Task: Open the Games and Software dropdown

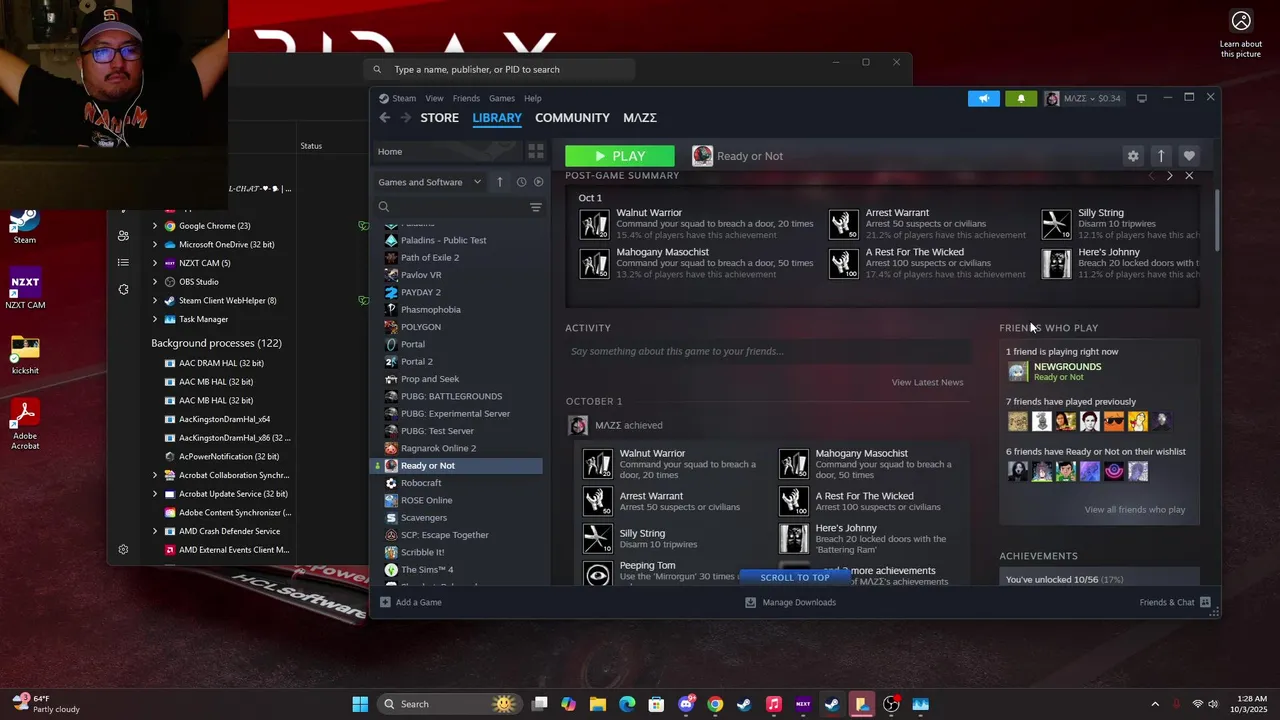Action: [429, 182]
